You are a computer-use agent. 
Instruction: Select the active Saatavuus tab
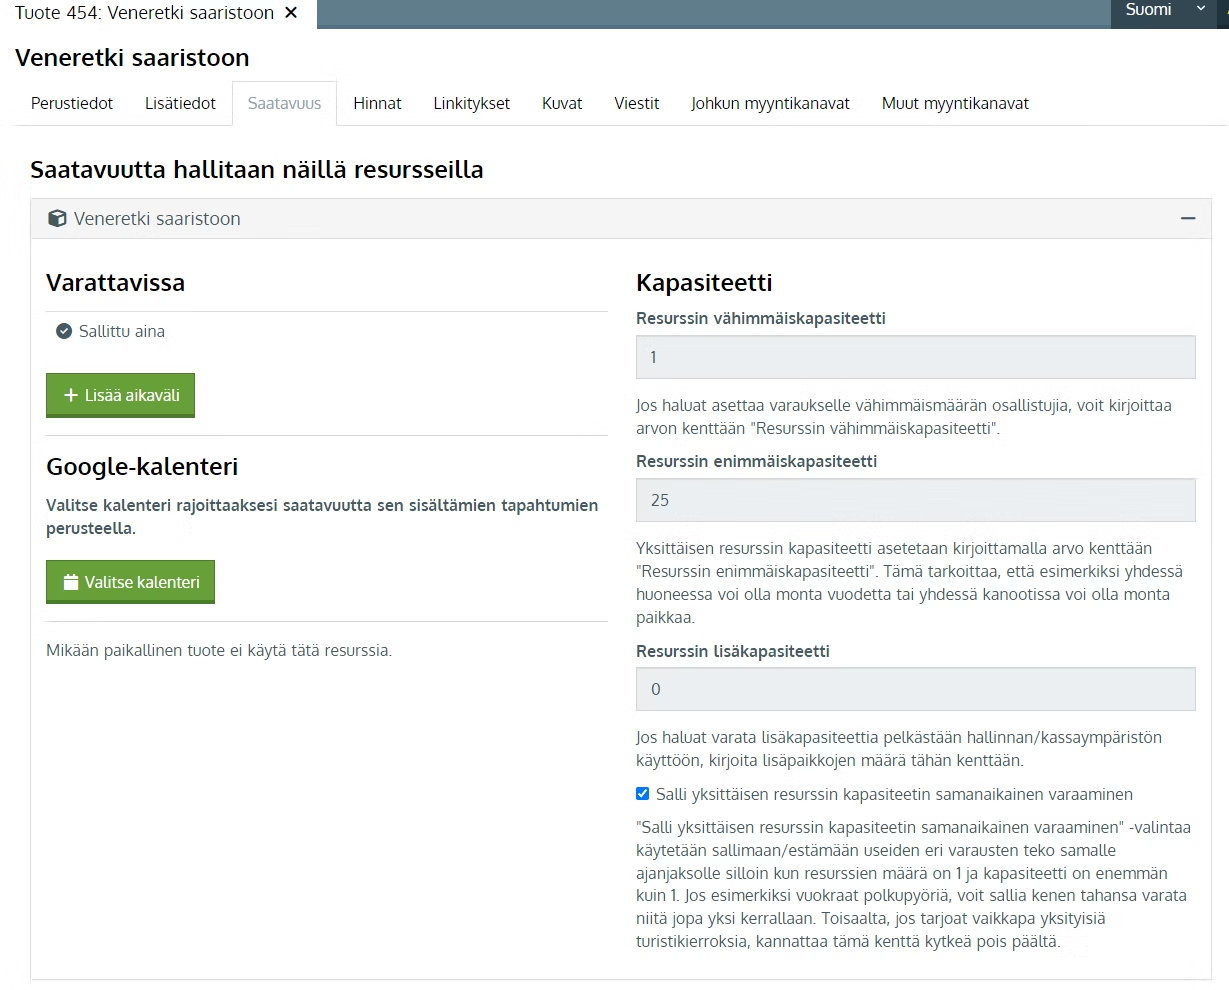point(284,103)
